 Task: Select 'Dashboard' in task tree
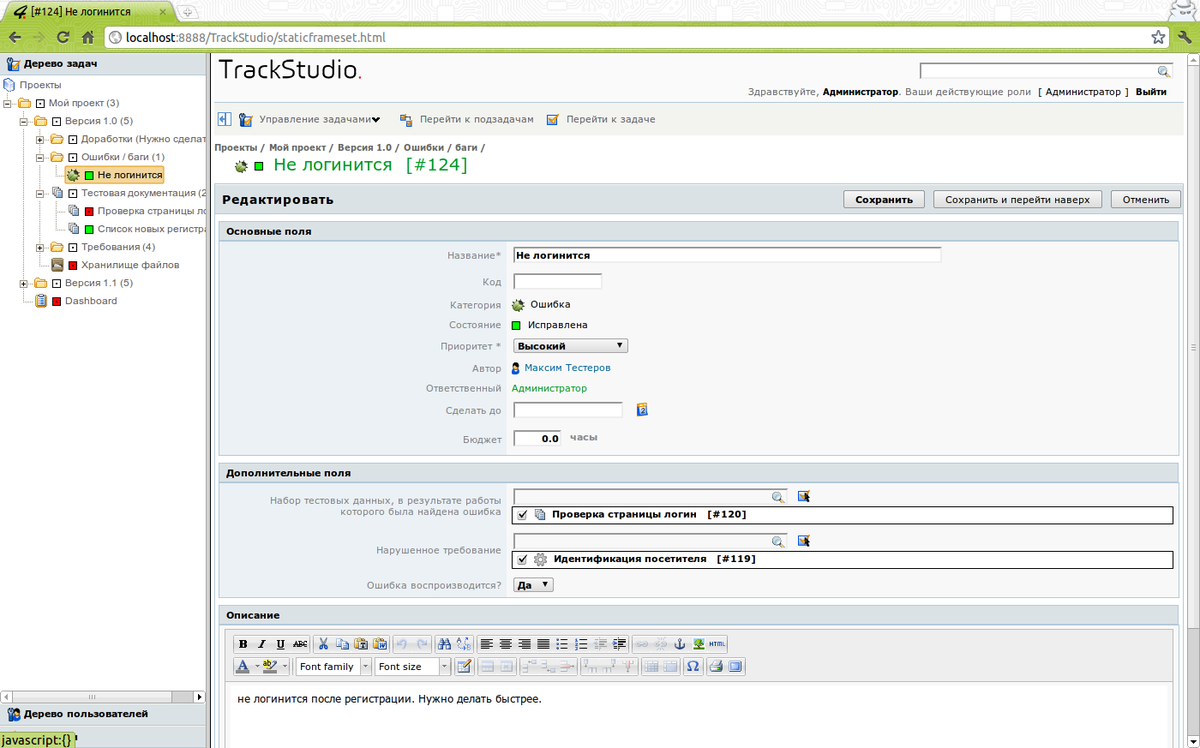(91, 301)
